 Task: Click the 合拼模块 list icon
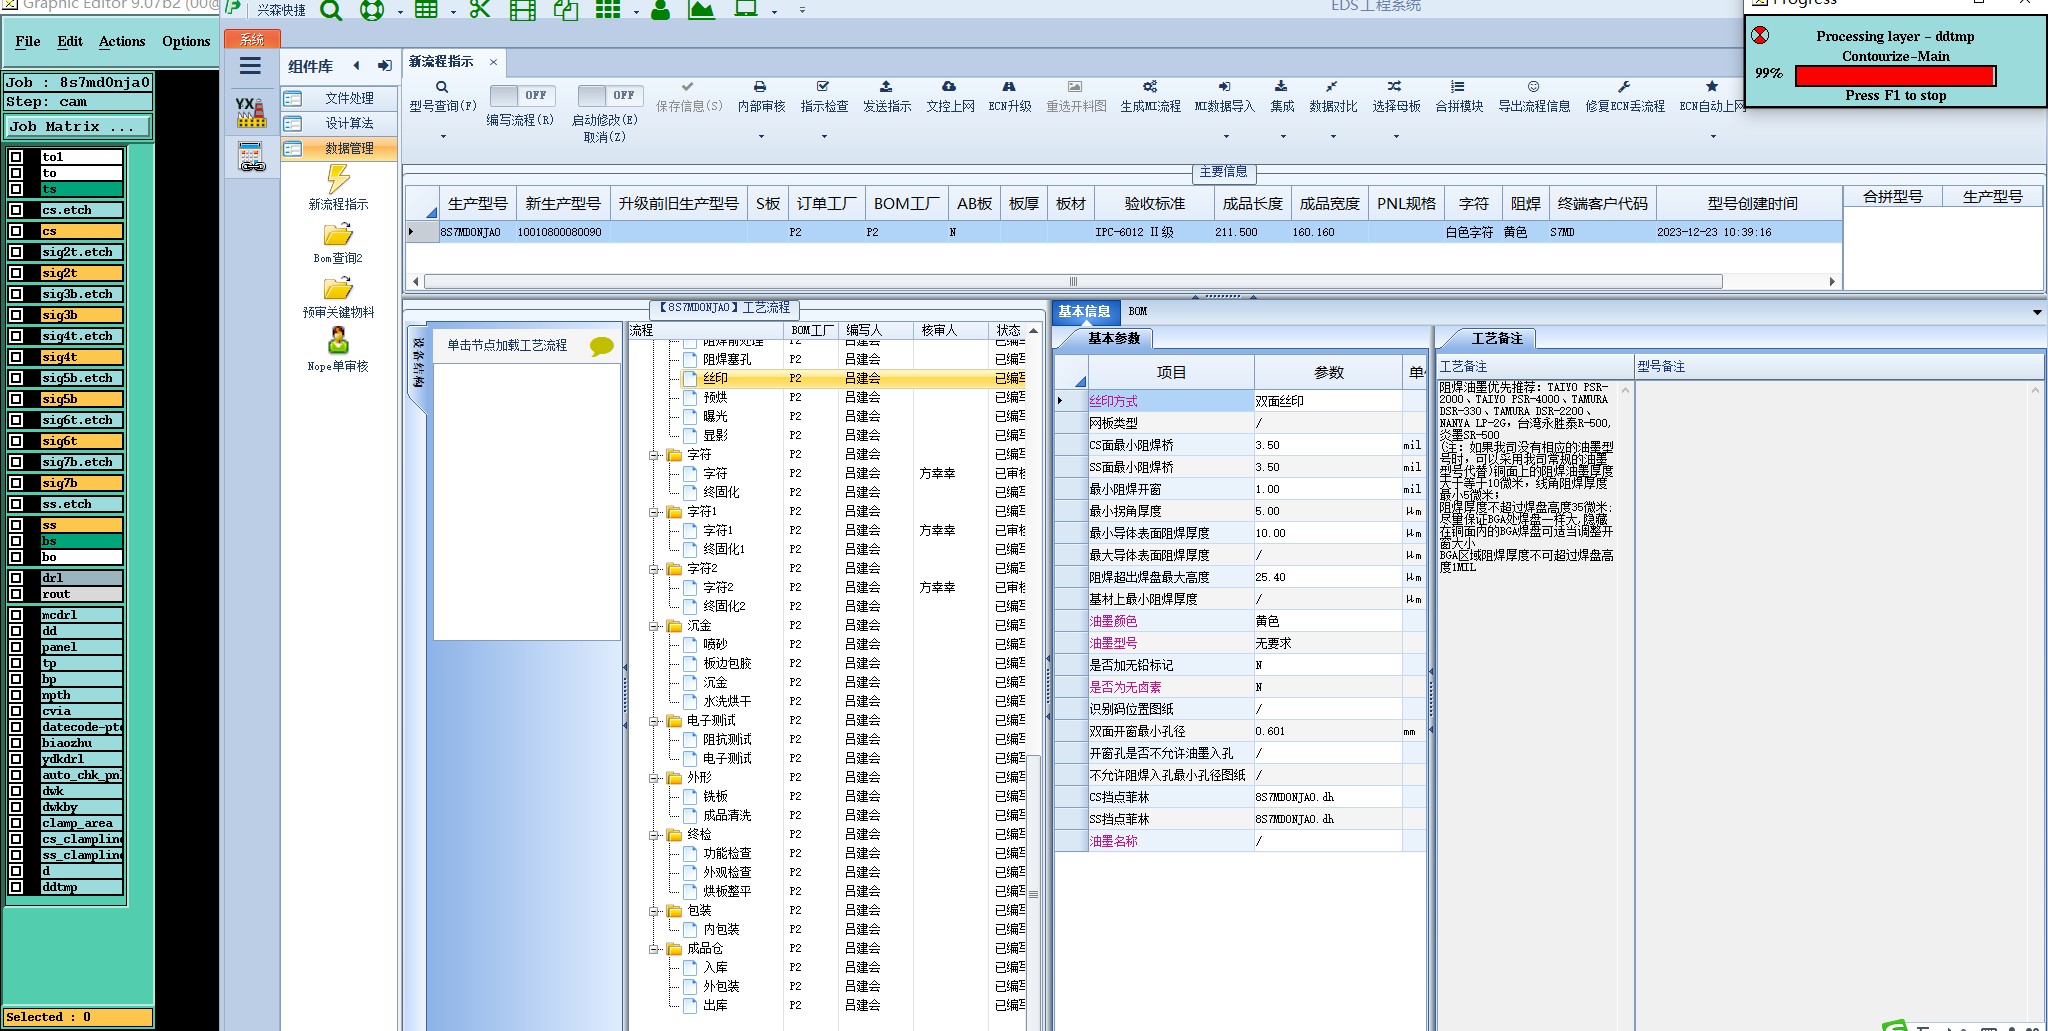1458,87
